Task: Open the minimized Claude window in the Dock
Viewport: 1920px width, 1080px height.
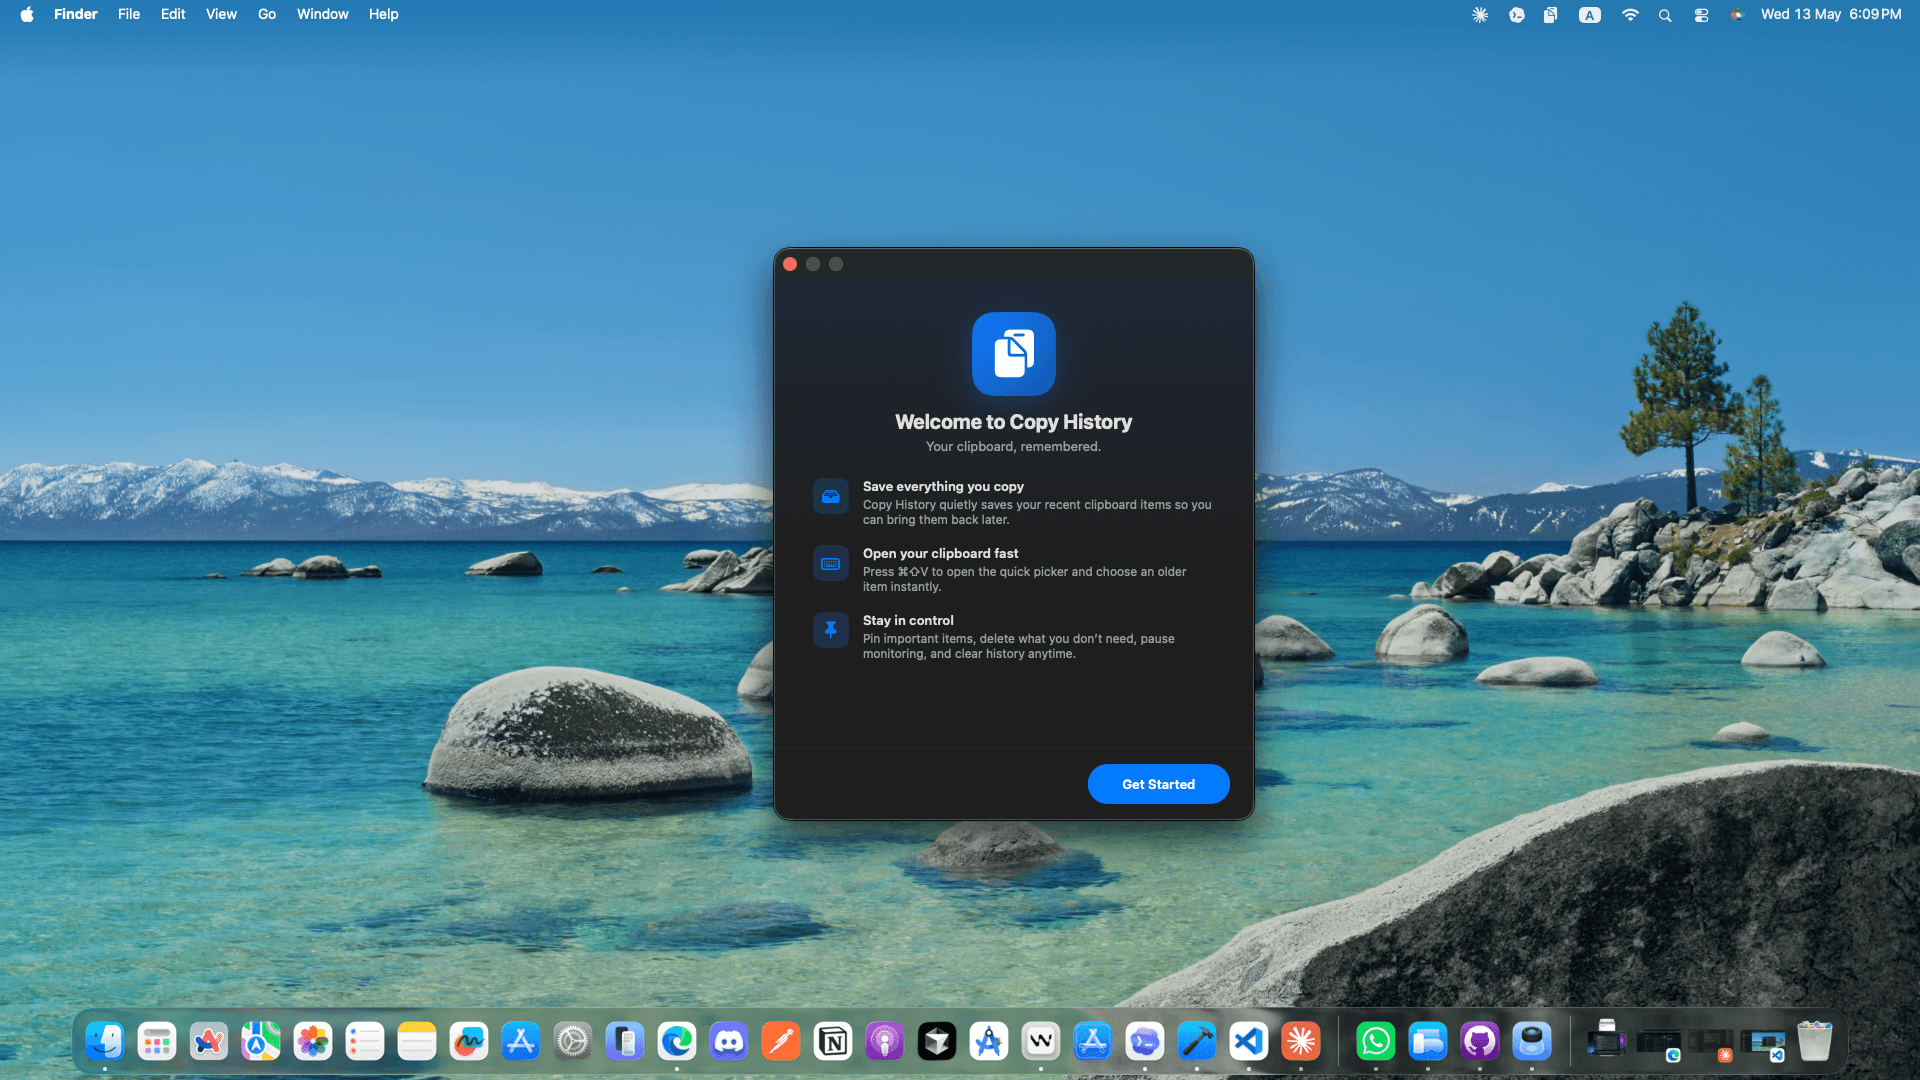Action: [1711, 1044]
